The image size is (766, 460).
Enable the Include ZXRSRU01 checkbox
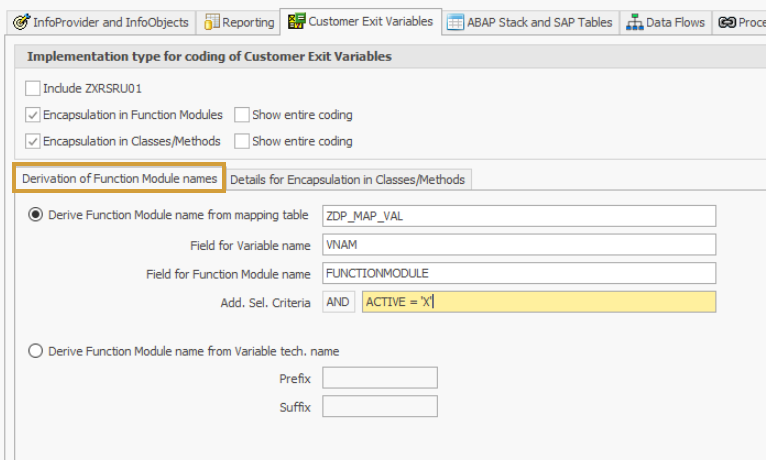coord(33,89)
